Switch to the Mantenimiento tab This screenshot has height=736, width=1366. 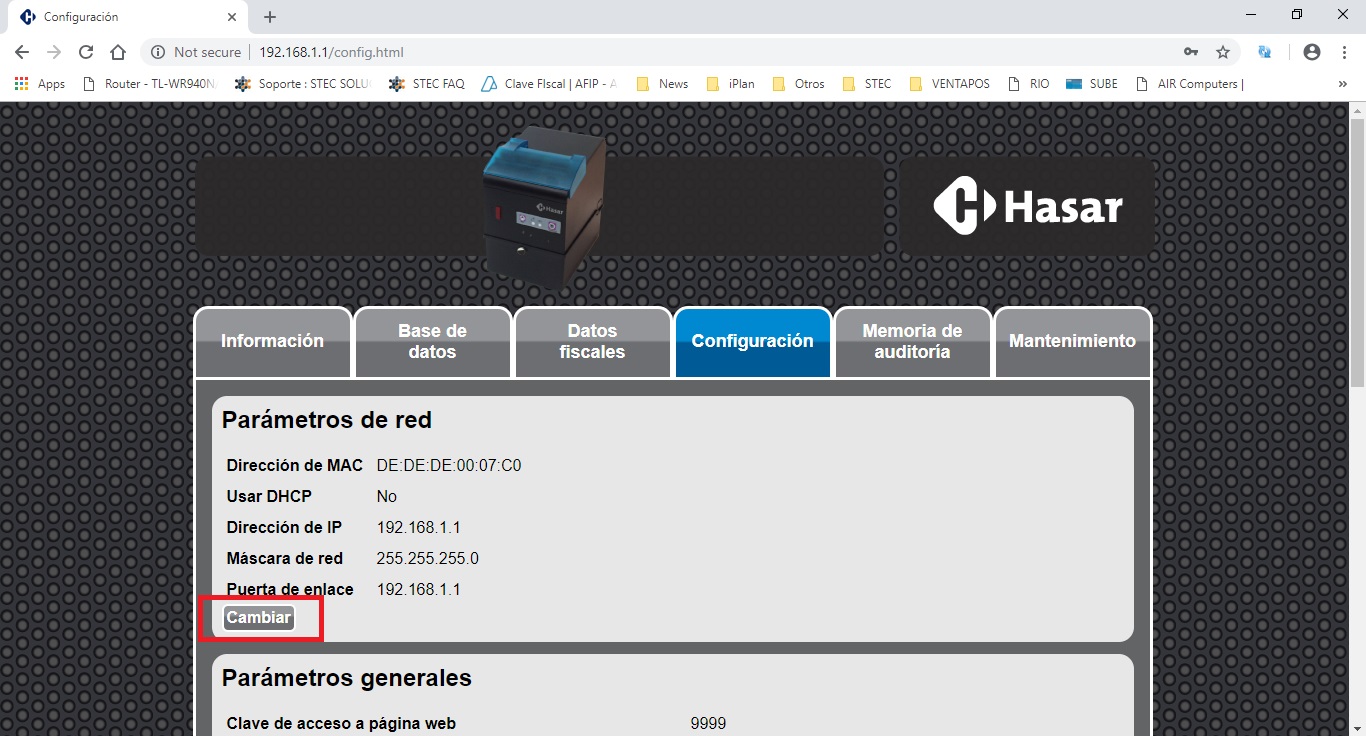[x=1072, y=342]
